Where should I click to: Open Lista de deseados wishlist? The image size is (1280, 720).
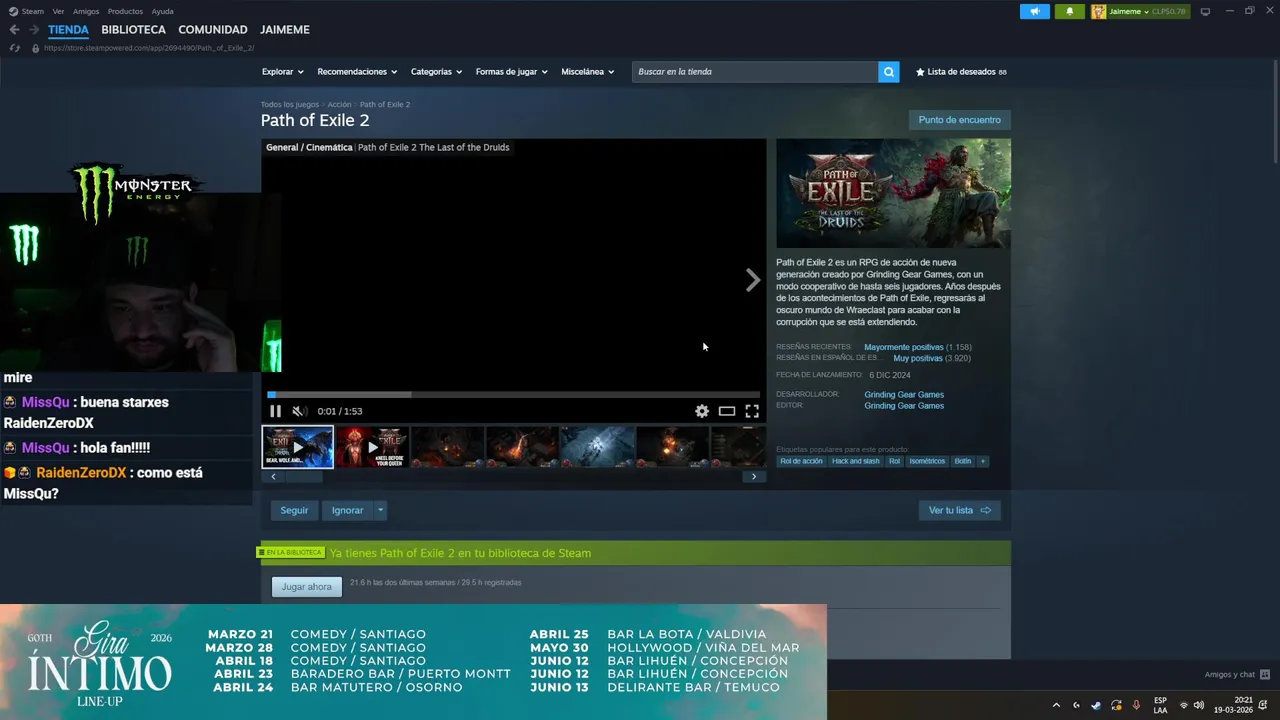click(961, 72)
